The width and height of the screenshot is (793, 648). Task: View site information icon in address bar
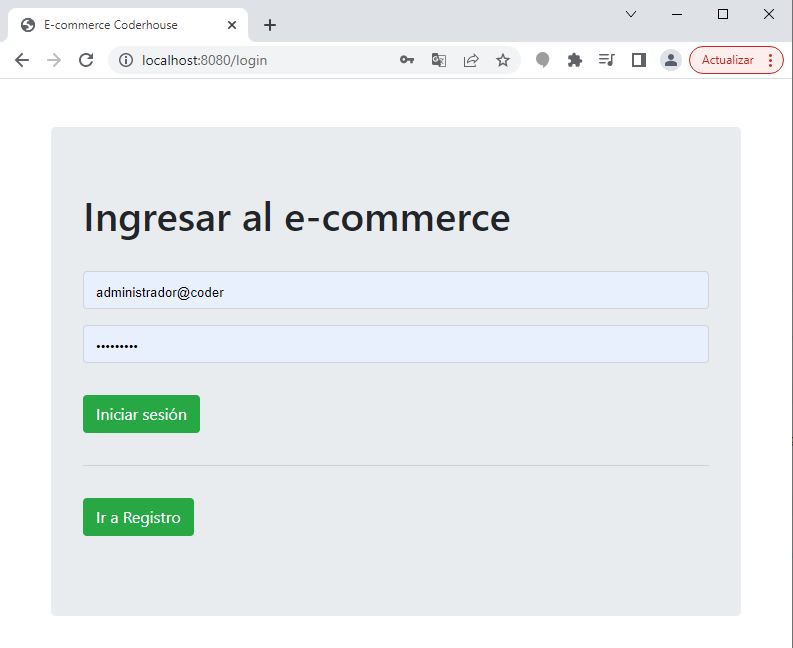point(125,60)
